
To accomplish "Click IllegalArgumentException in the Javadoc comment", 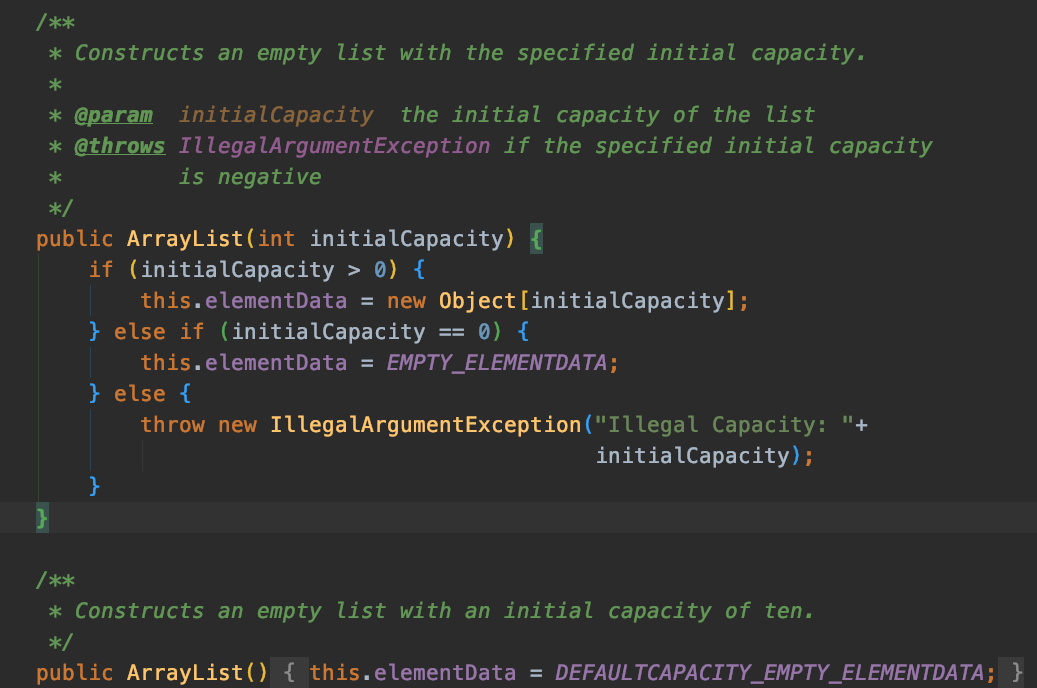I will tap(335, 146).
